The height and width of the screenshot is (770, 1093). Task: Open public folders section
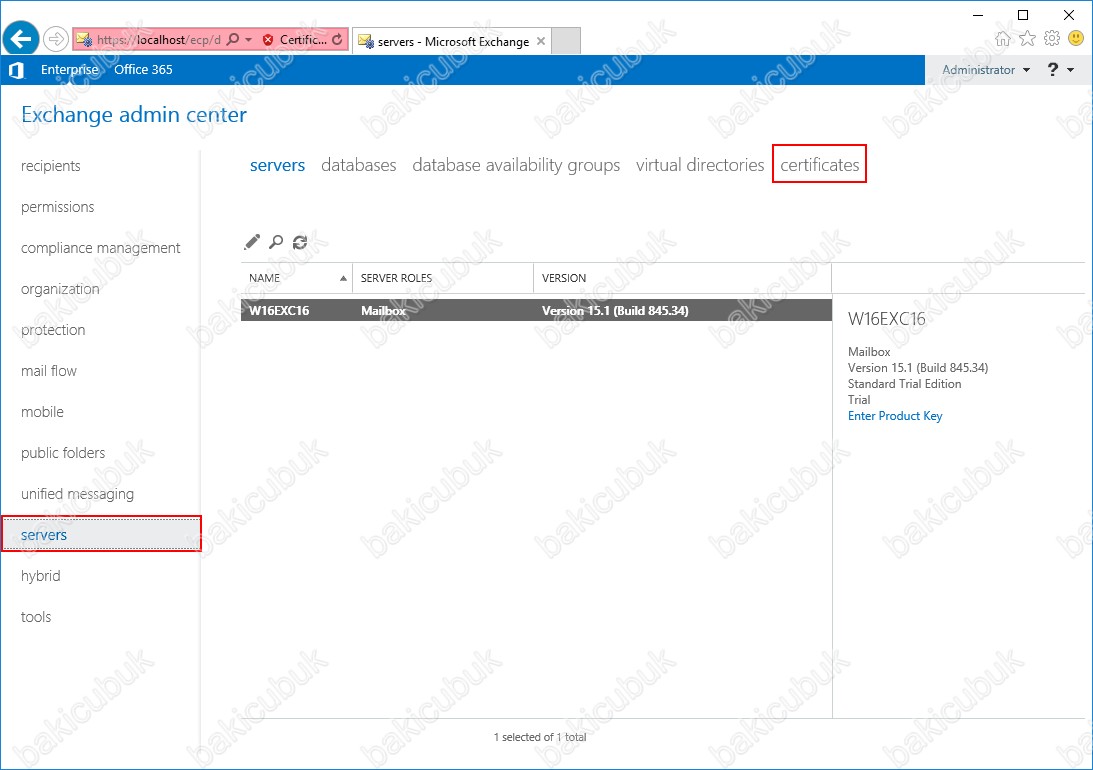[63, 453]
